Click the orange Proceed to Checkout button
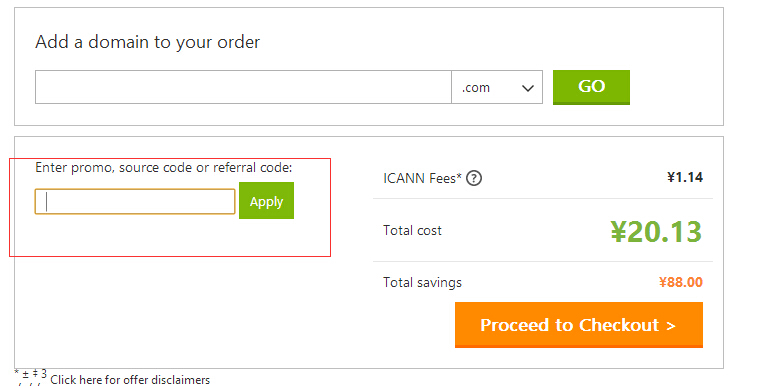Image resolution: width=761 pixels, height=388 pixels. (x=579, y=324)
